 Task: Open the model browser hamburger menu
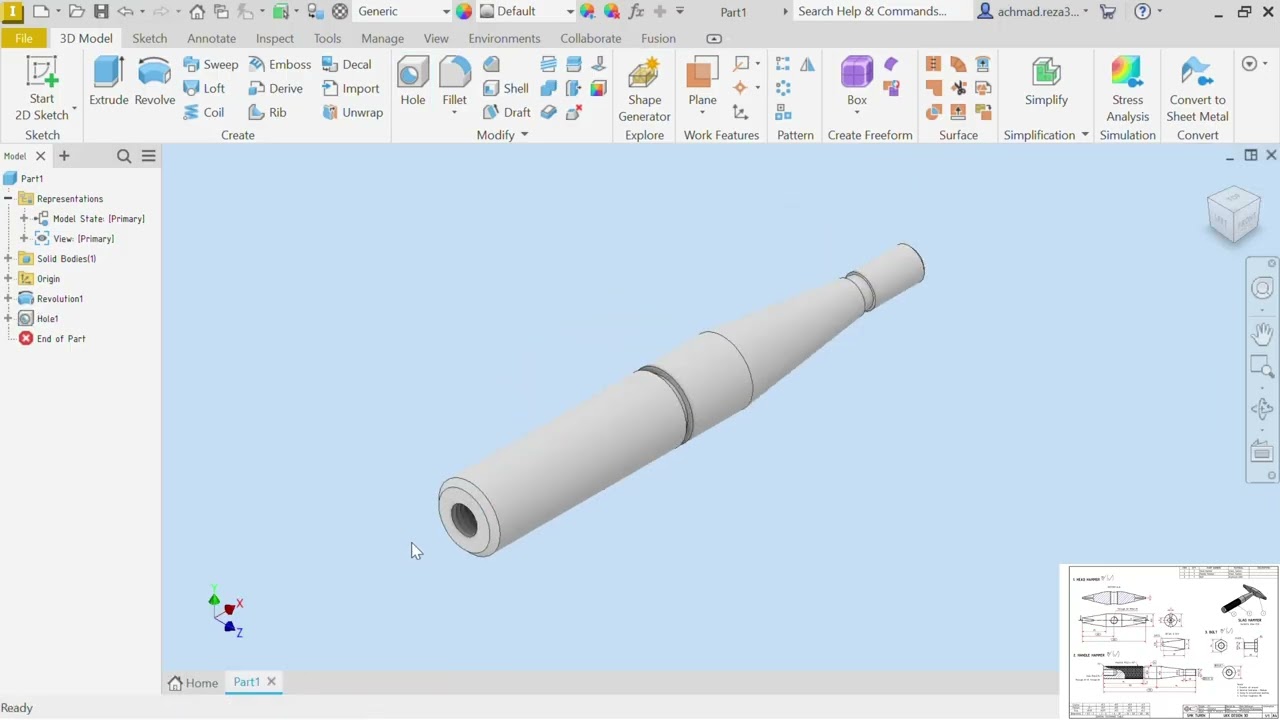click(149, 156)
